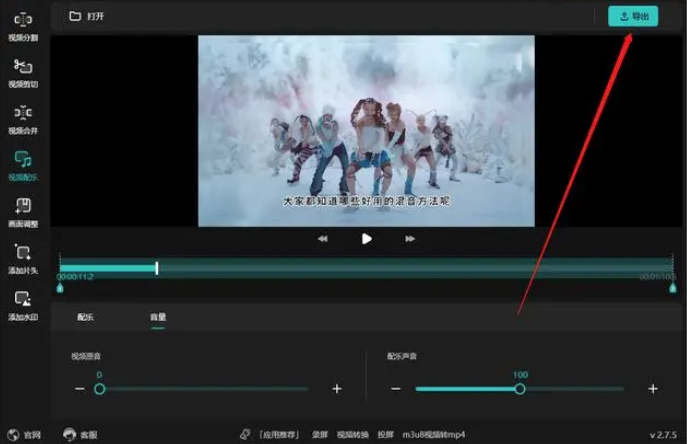Decrease original video volume with minus
Image resolution: width=687 pixels, height=444 pixels.
click(80, 389)
